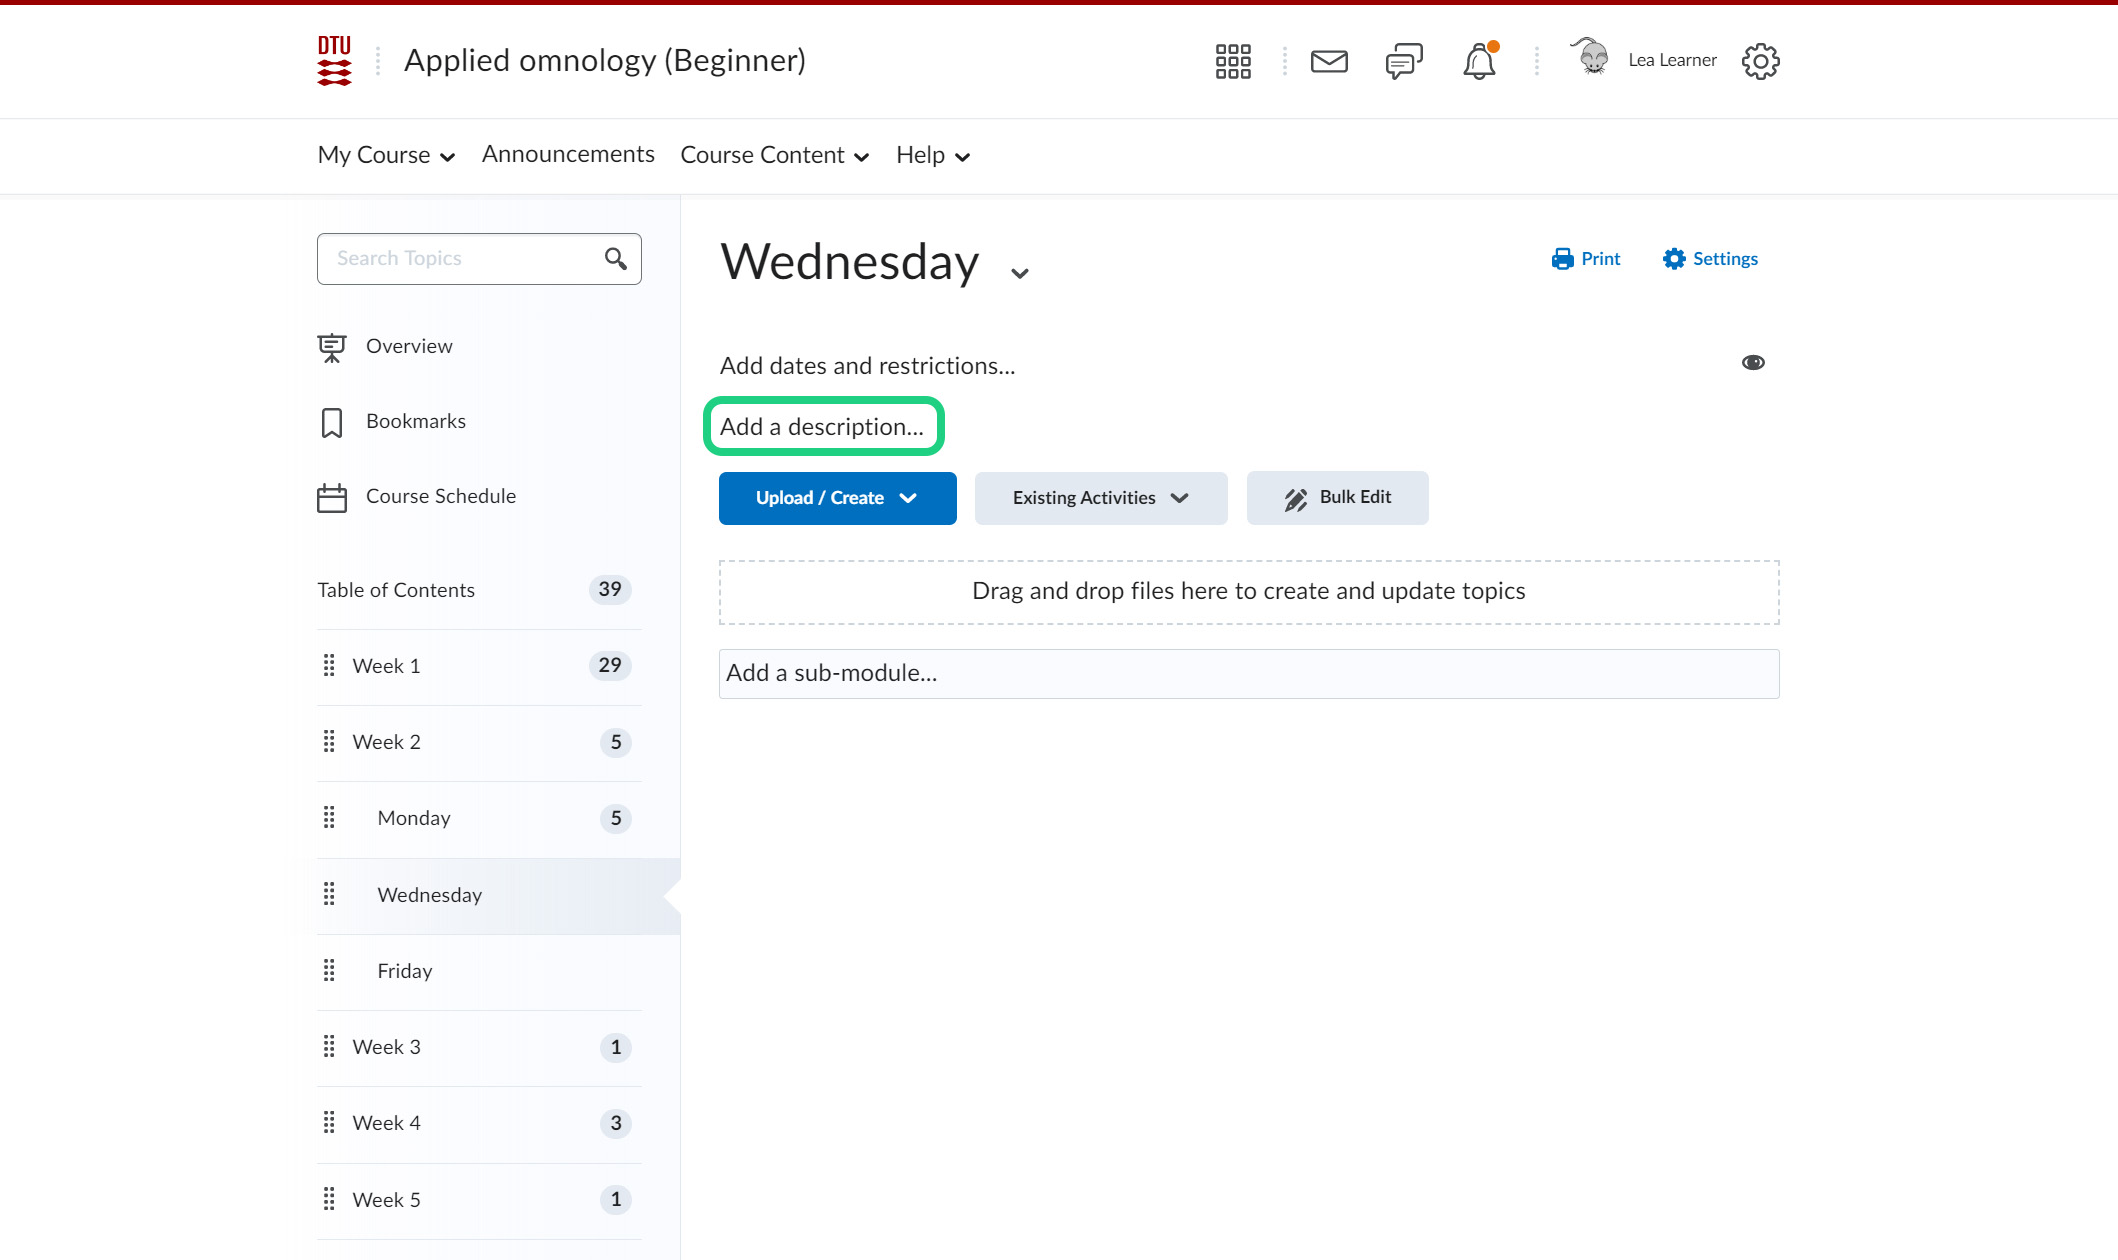
Task: Expand the Wednesday title dropdown chevron
Action: click(1019, 273)
